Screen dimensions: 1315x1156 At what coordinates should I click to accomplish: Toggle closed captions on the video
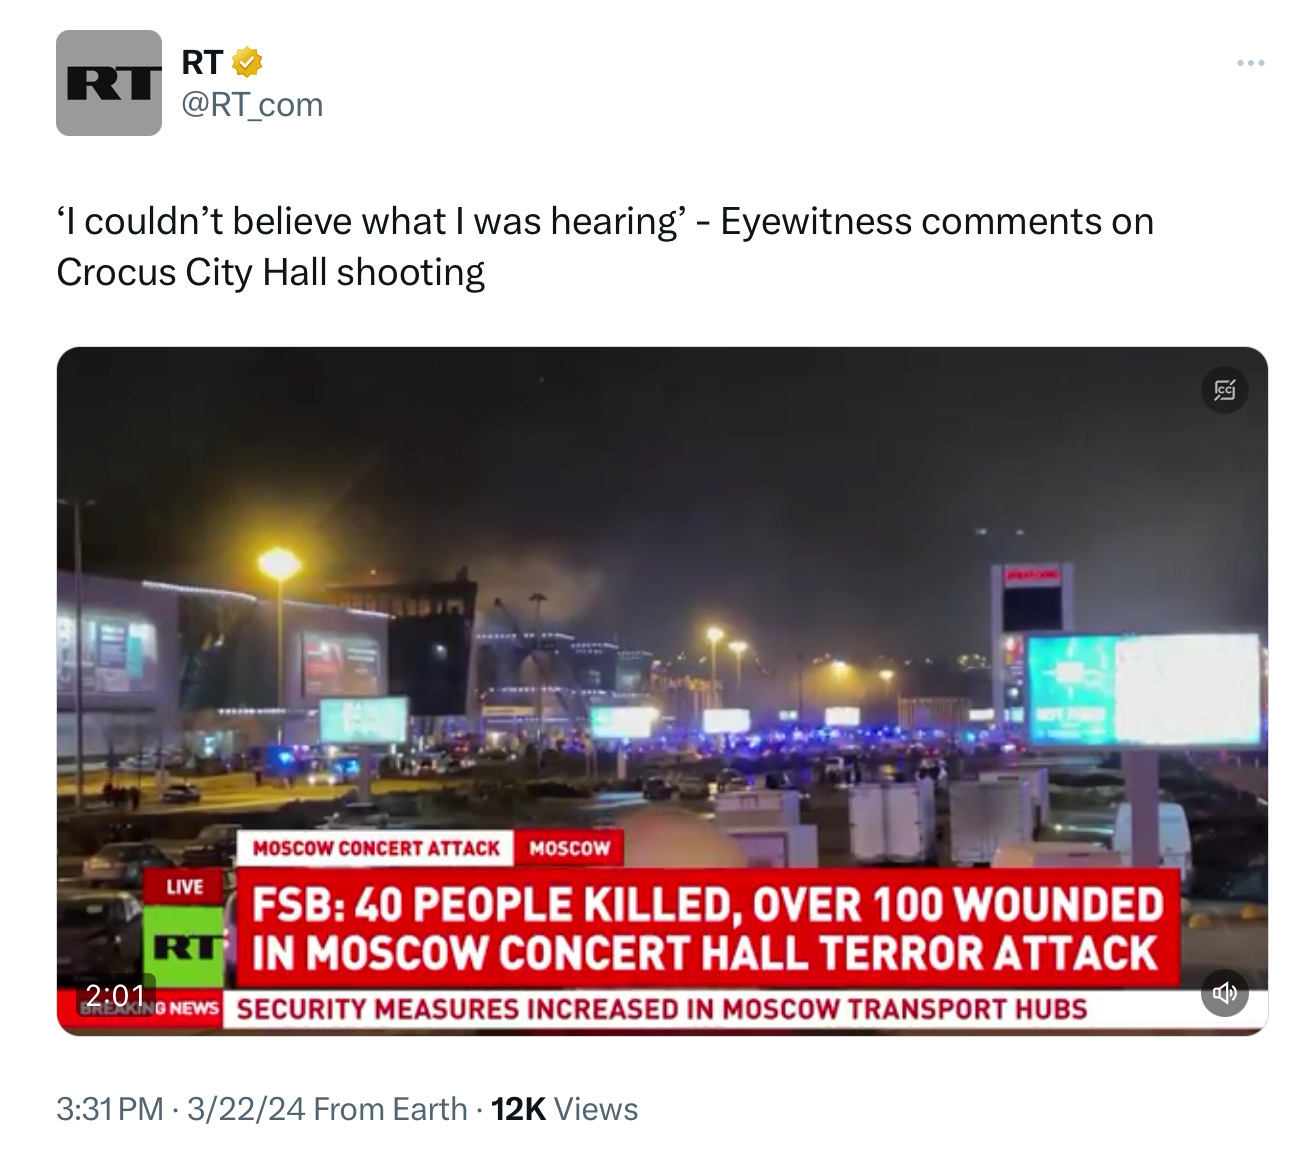1224,390
